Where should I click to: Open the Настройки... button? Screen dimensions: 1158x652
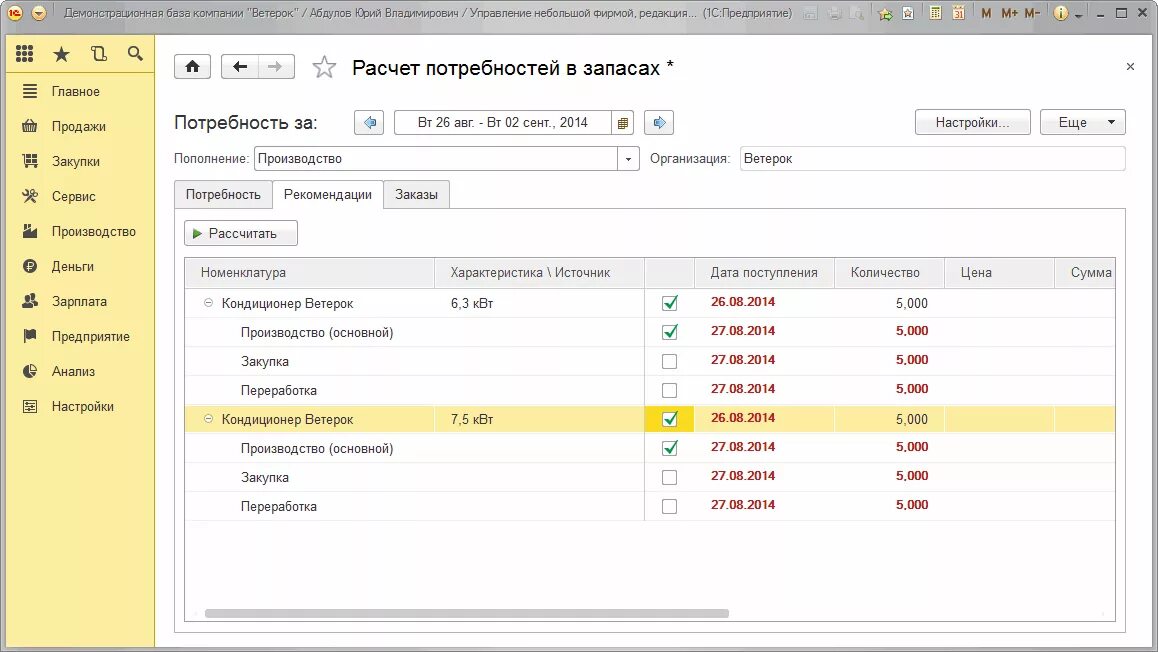[972, 122]
